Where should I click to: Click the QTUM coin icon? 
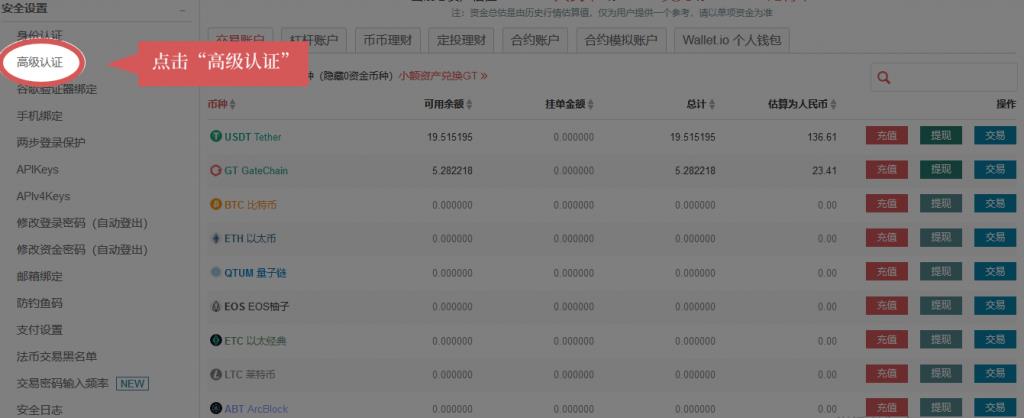(215, 273)
